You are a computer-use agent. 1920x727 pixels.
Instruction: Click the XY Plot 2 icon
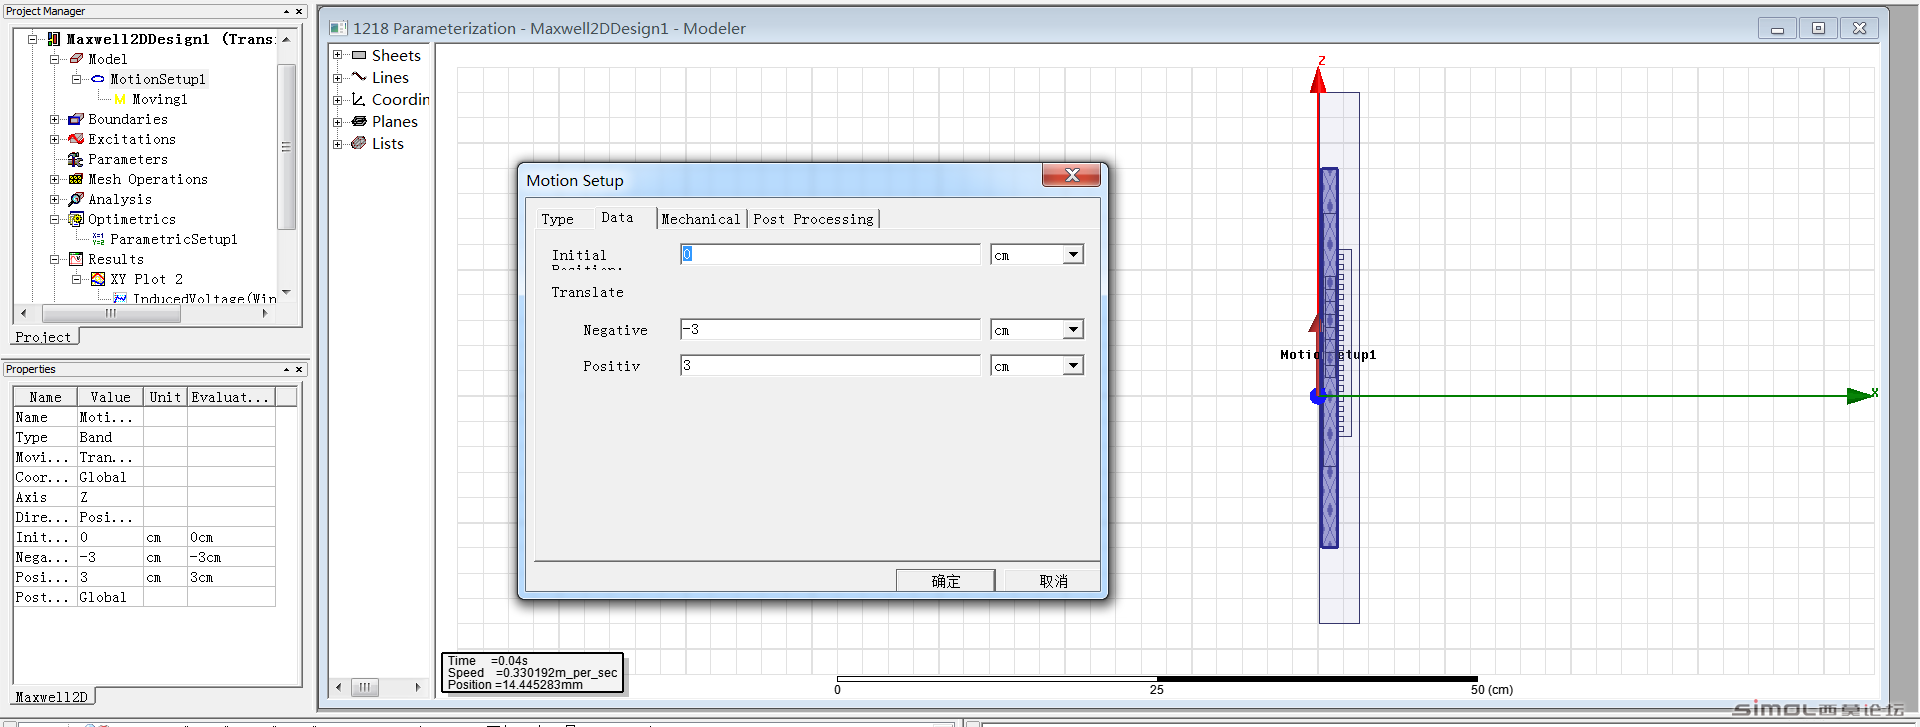point(98,279)
